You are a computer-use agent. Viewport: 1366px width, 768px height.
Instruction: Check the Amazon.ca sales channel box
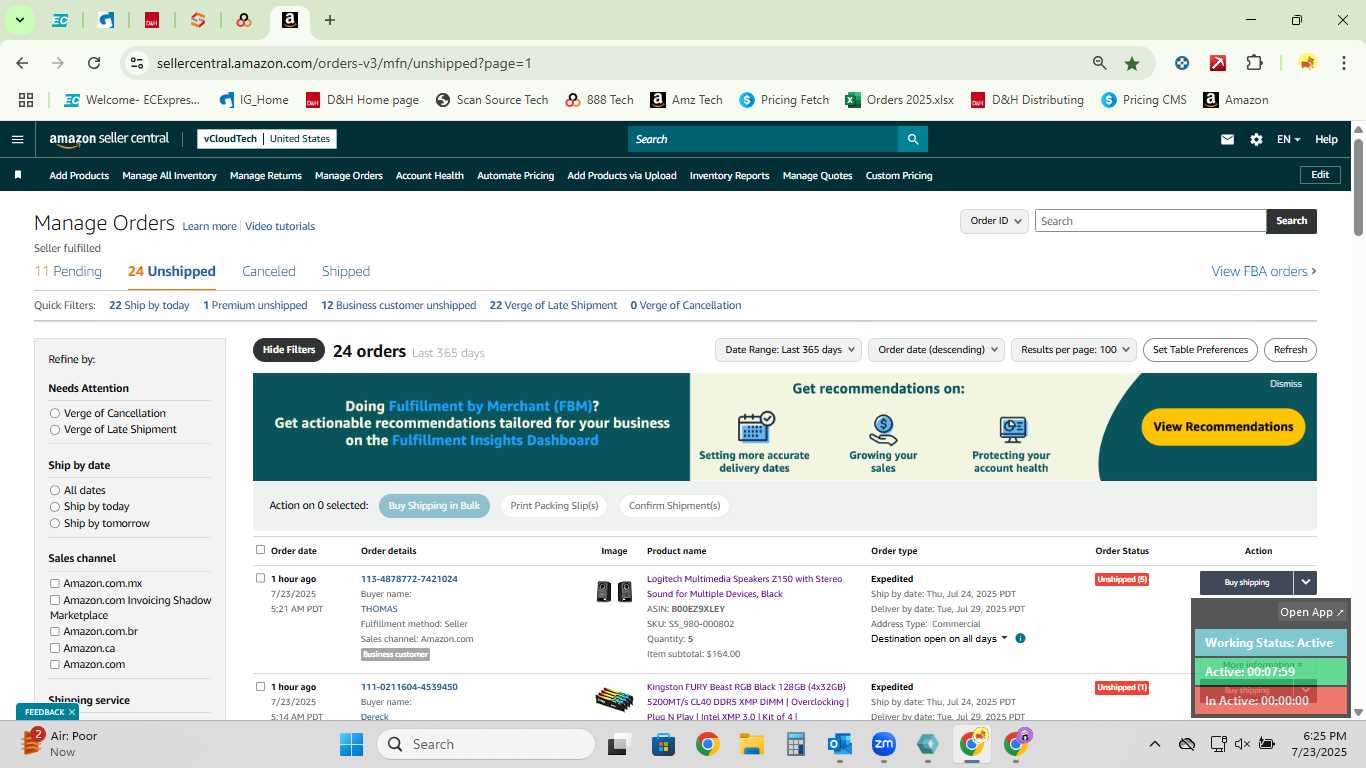(55, 648)
